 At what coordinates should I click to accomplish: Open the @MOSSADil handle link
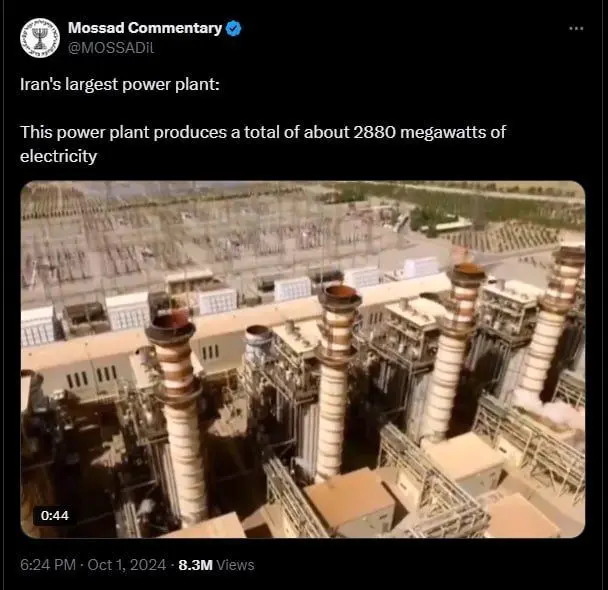tap(111, 48)
